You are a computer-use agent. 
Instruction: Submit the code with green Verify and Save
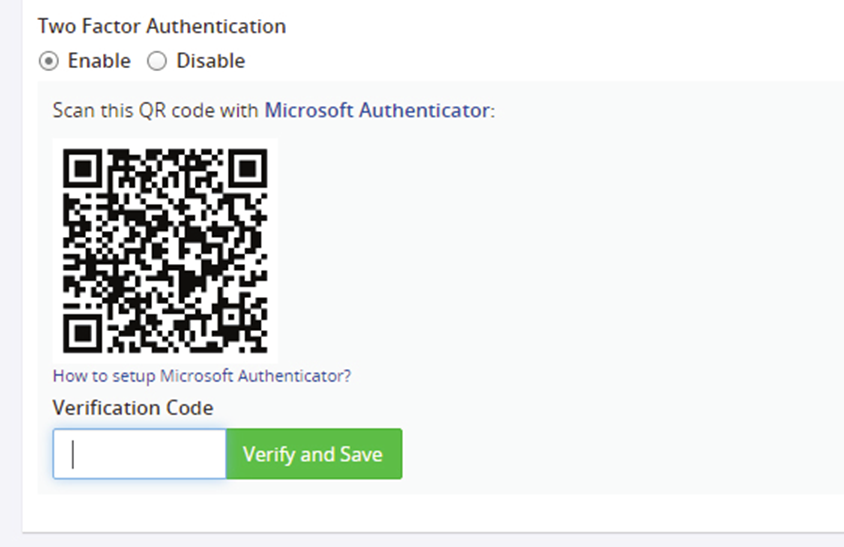314,454
